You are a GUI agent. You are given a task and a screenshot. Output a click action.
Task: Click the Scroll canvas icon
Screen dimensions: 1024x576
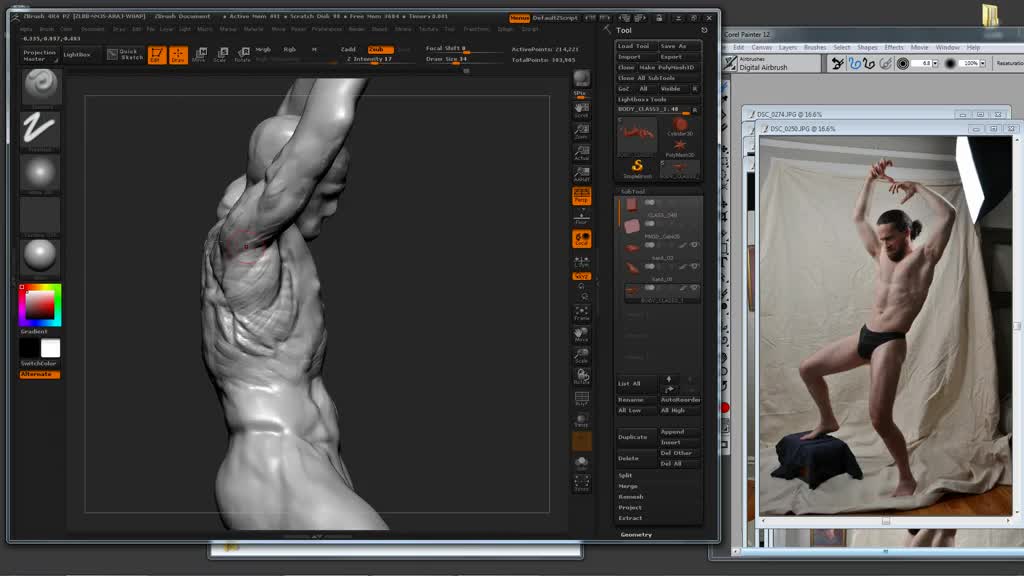tap(581, 110)
